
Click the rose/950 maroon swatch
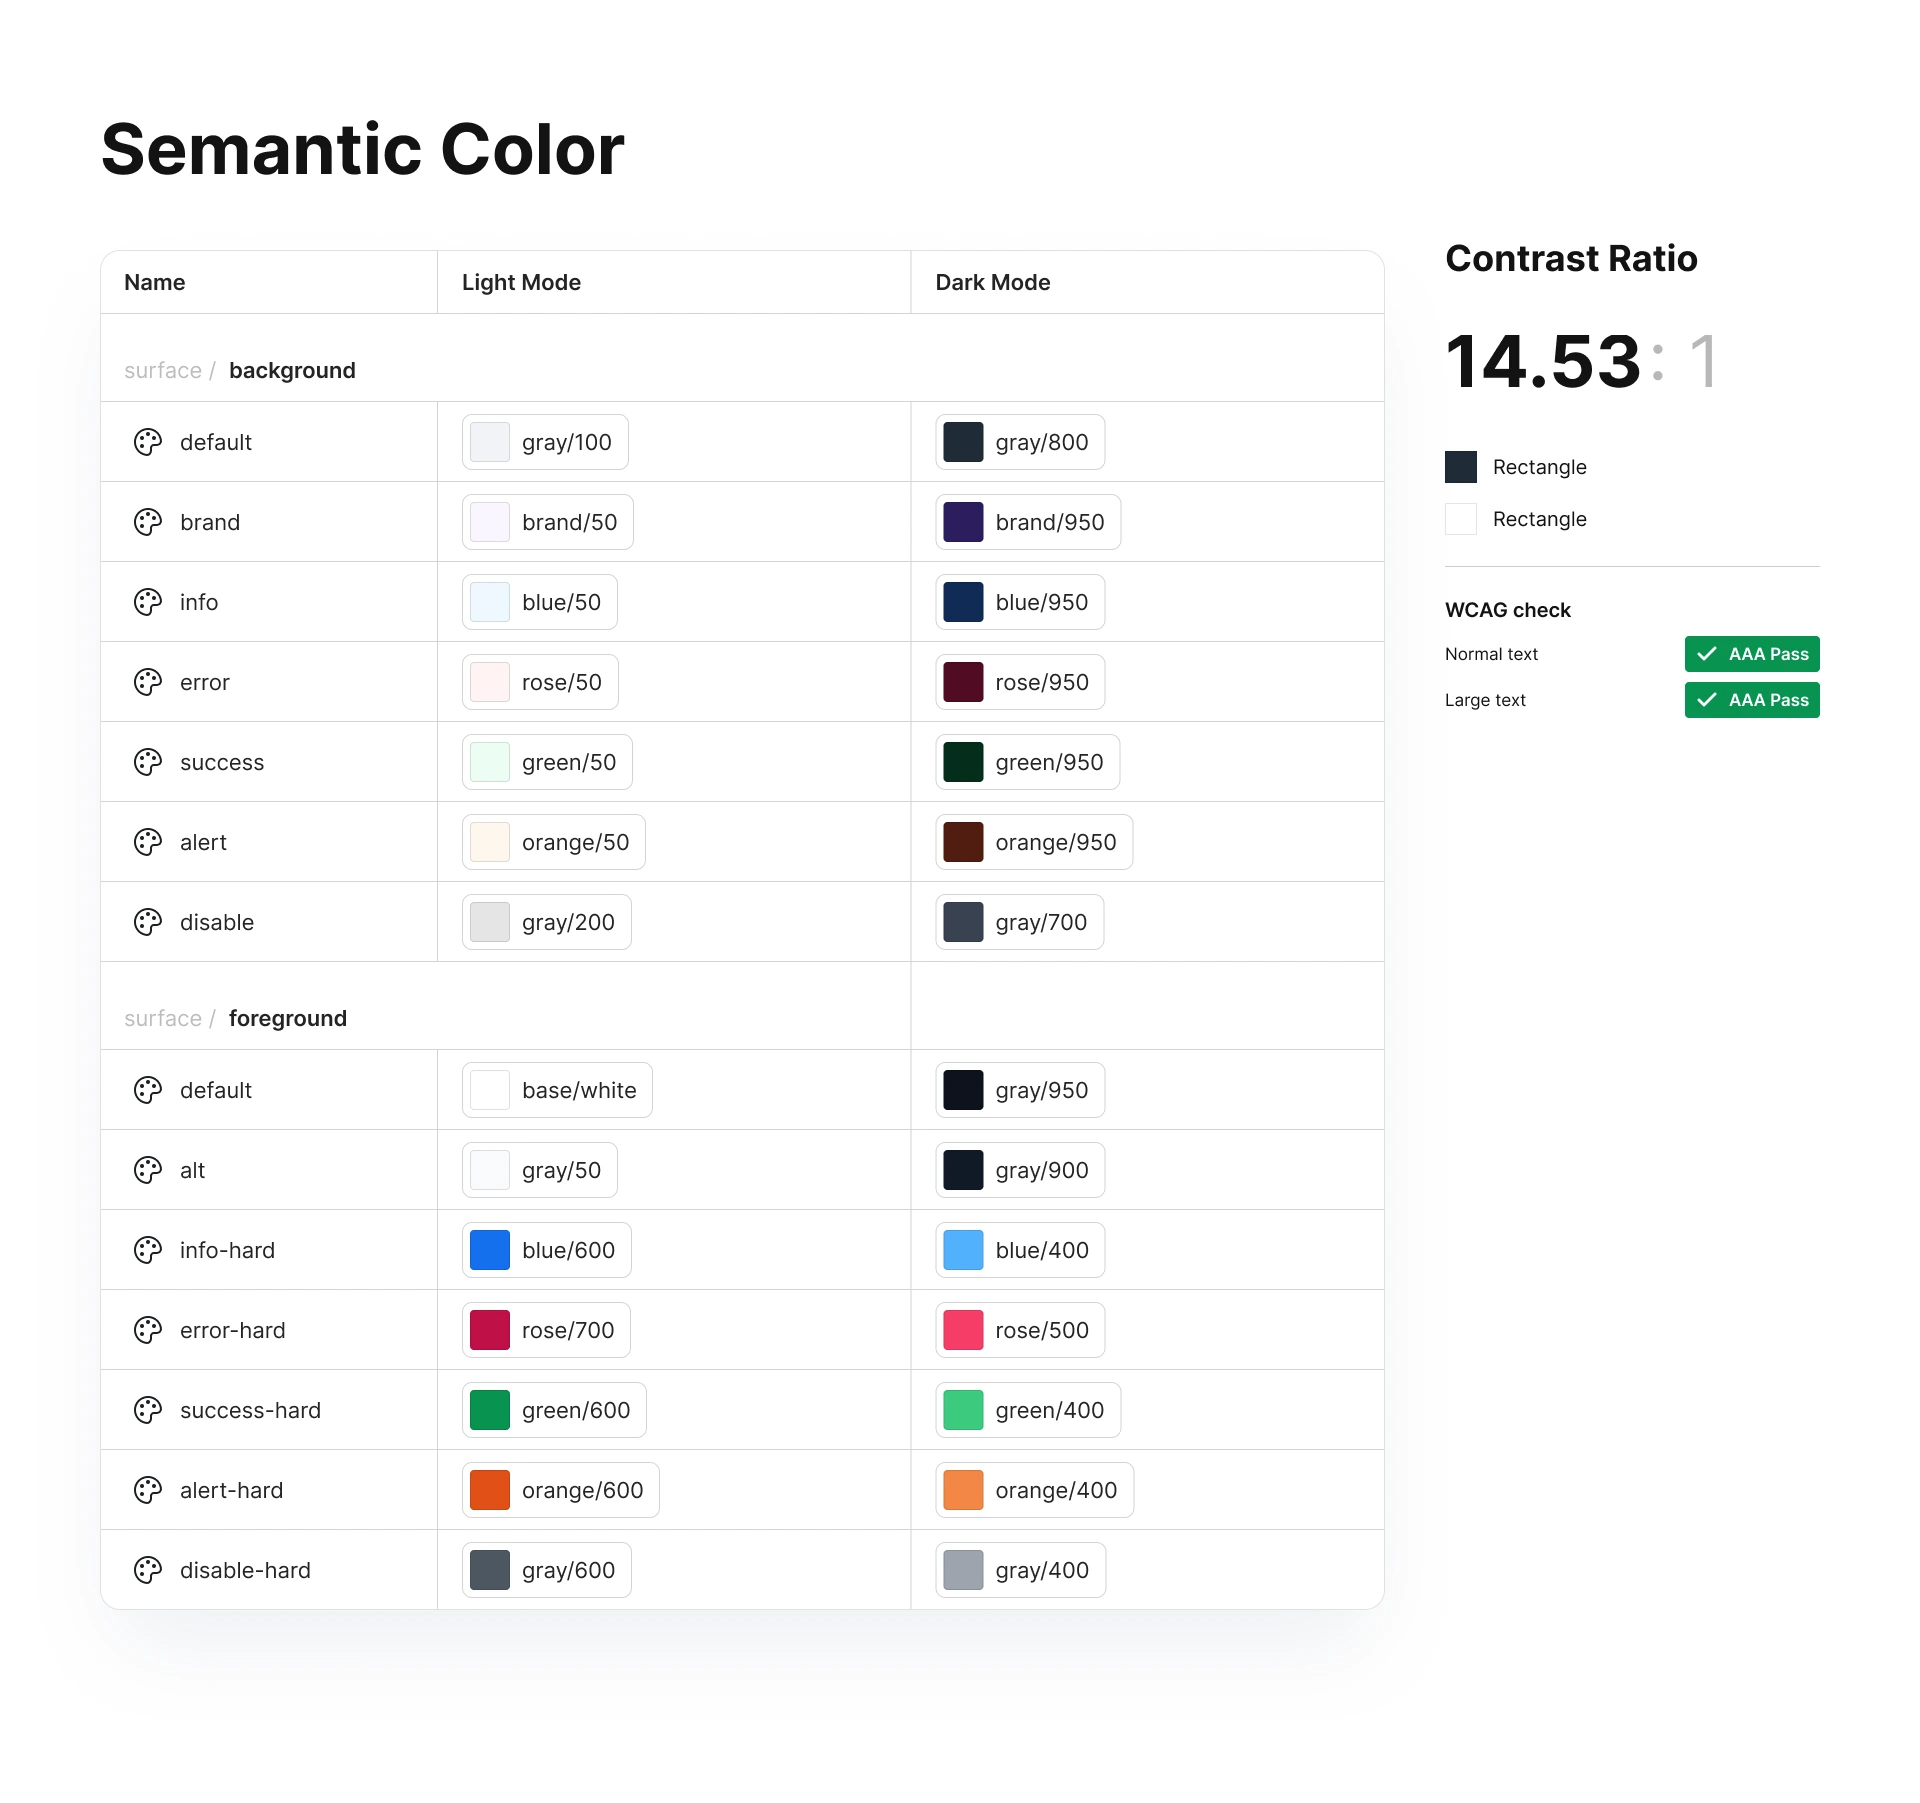point(963,682)
